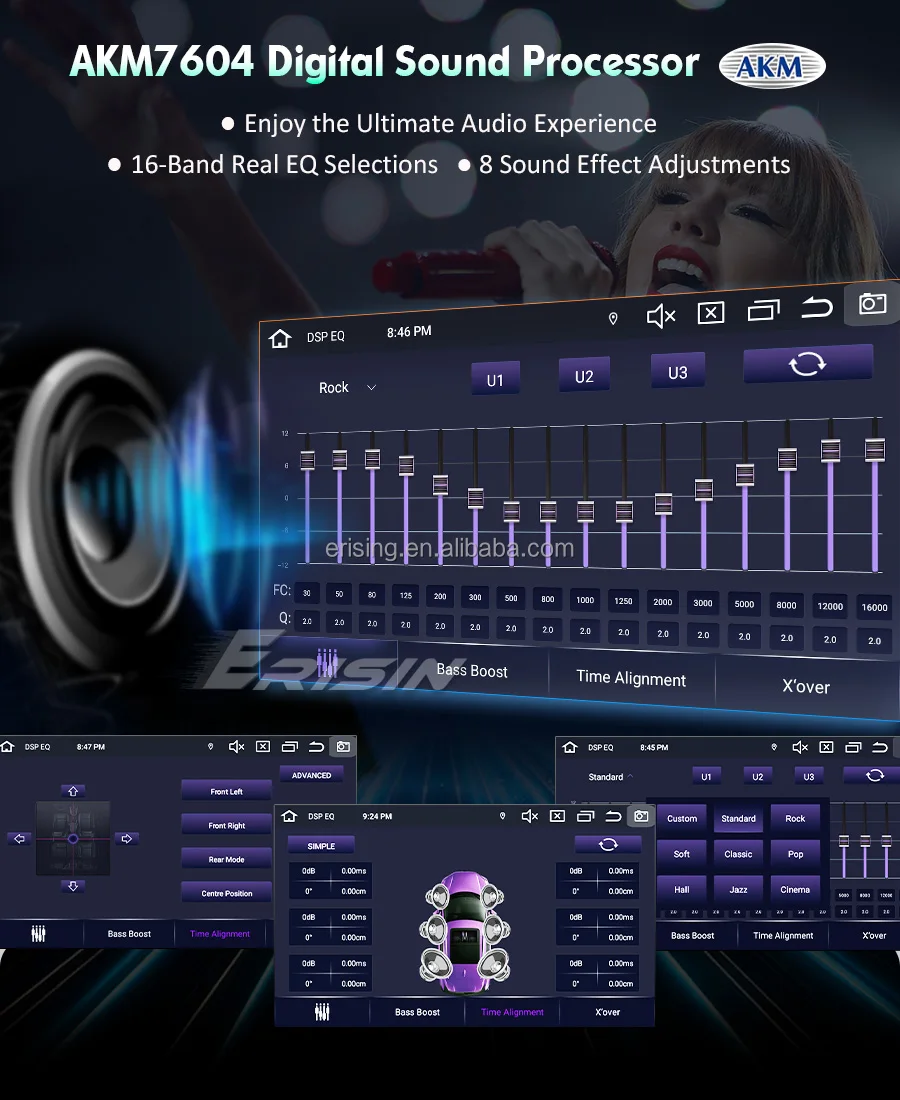
Task: Open X'over tab in 9:24 PM window
Action: point(607,1012)
